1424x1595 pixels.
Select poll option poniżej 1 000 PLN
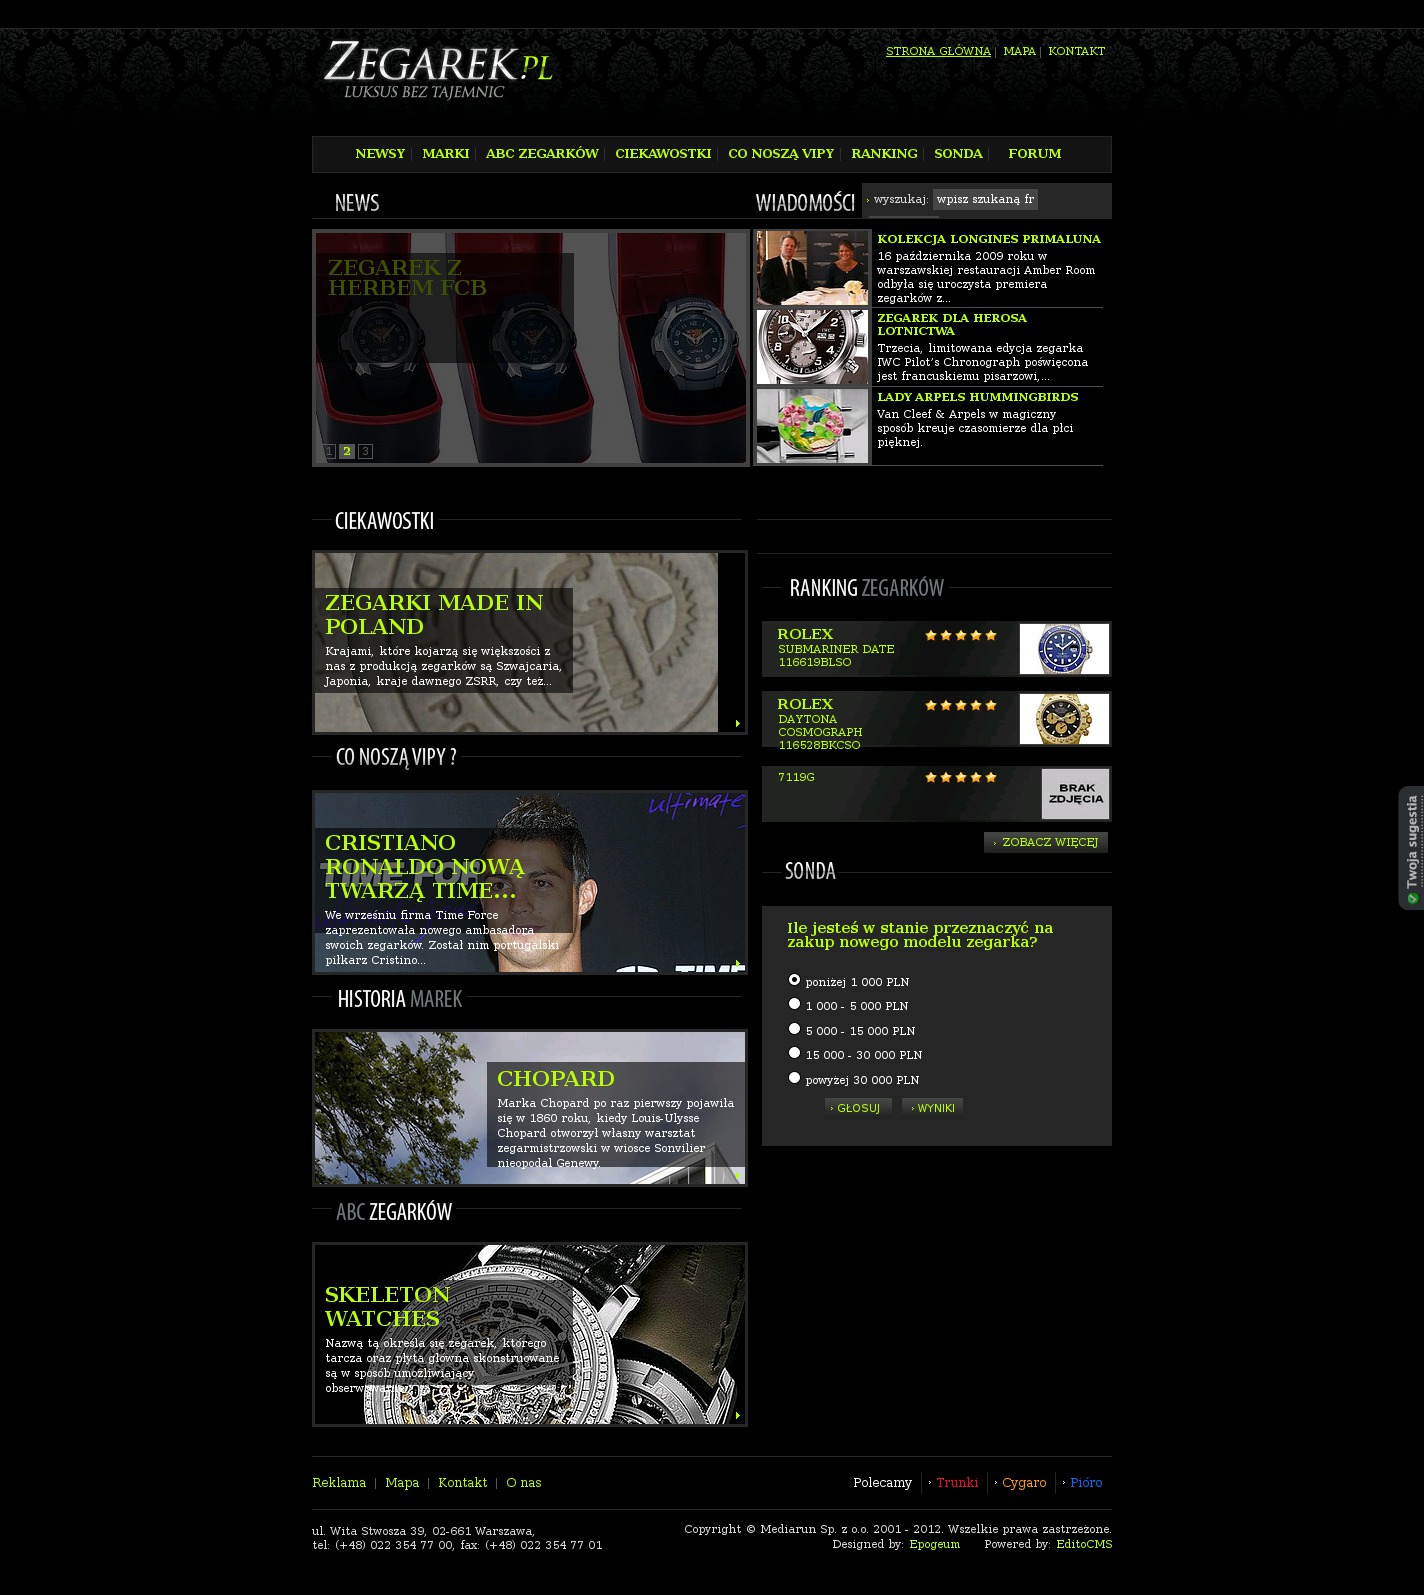[794, 980]
